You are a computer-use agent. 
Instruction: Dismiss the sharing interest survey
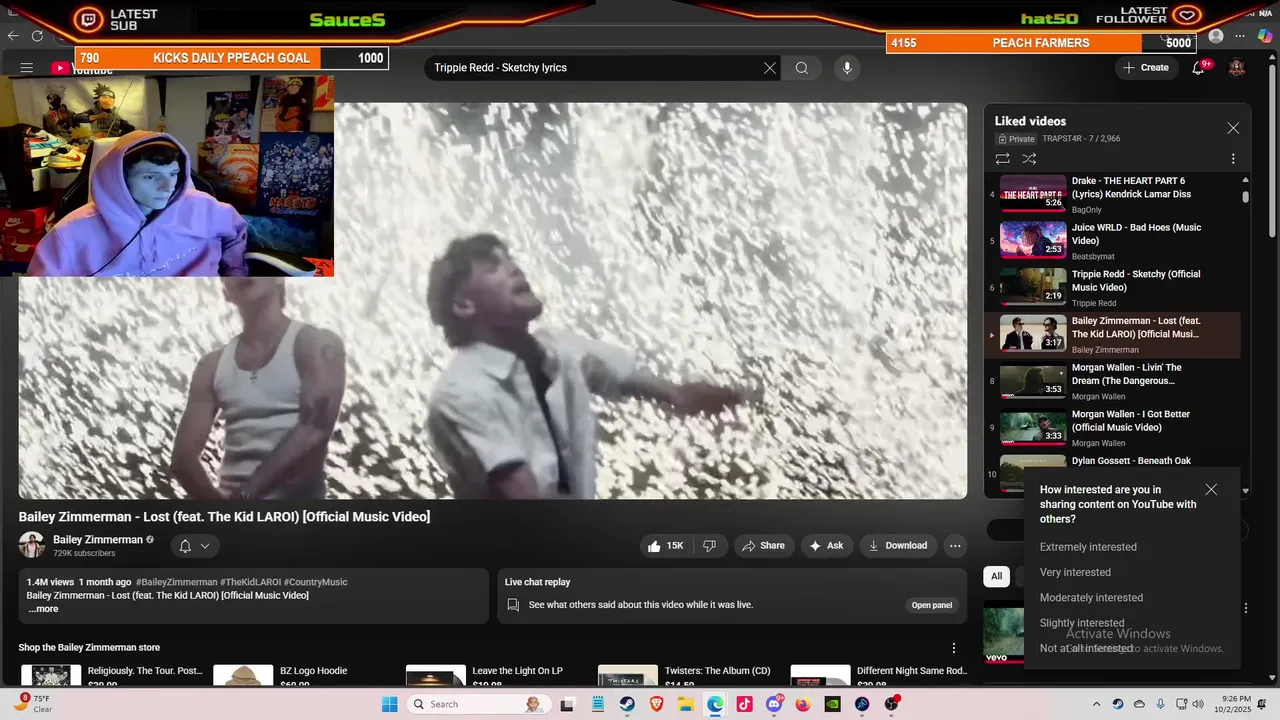[x=1211, y=490]
